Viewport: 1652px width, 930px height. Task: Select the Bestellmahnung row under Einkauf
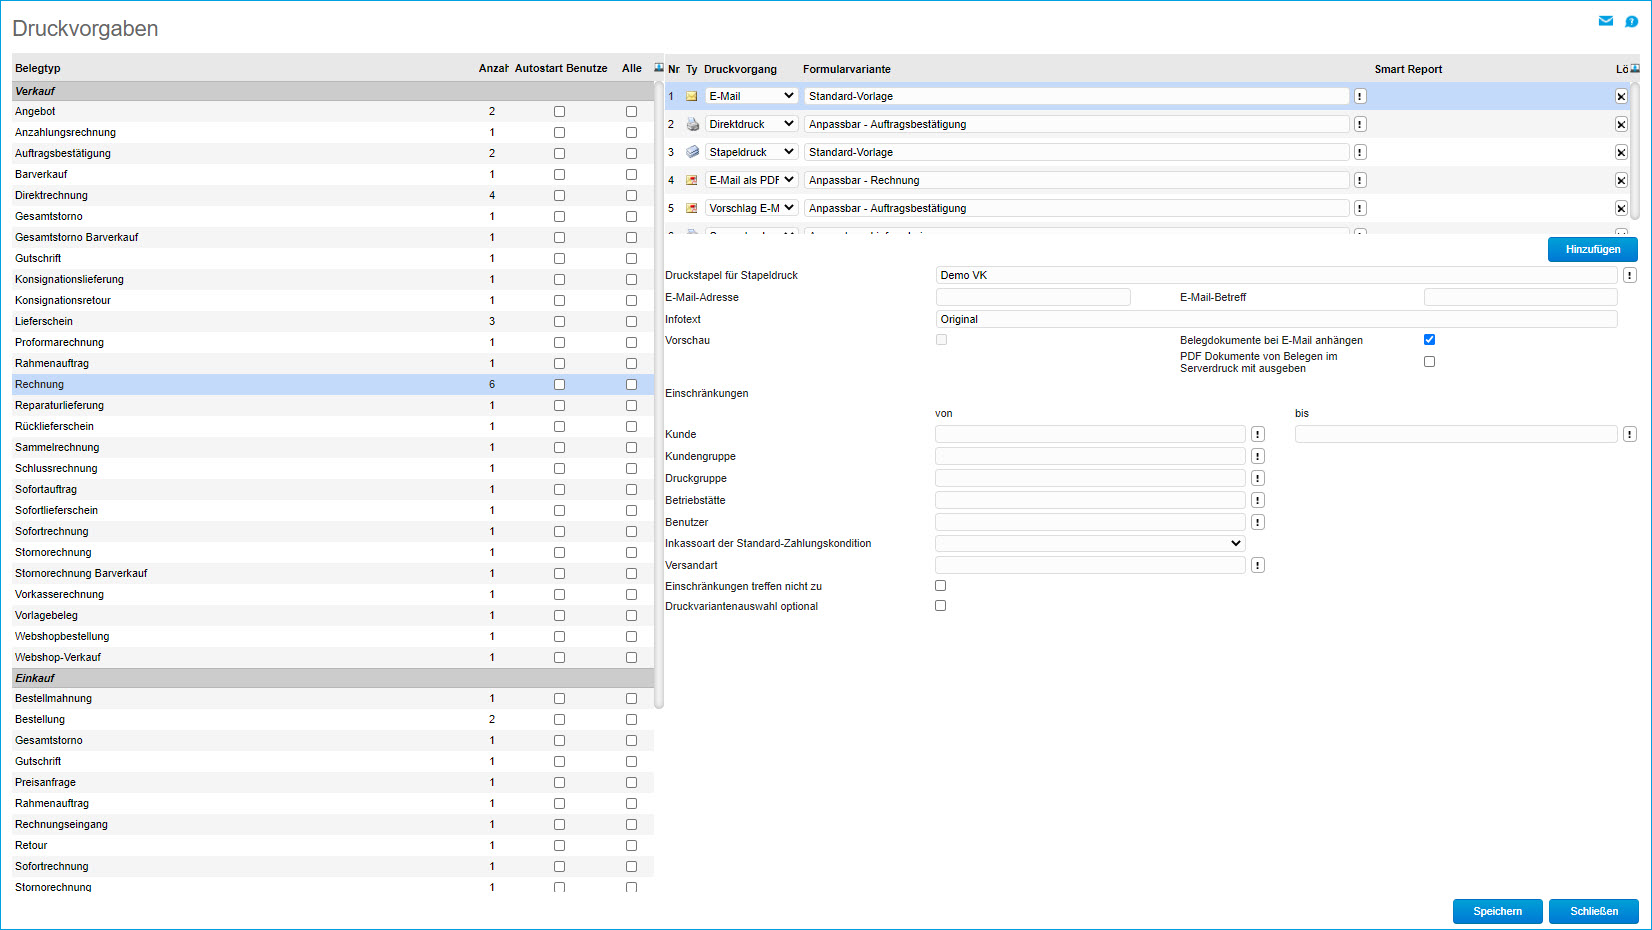pos(333,698)
